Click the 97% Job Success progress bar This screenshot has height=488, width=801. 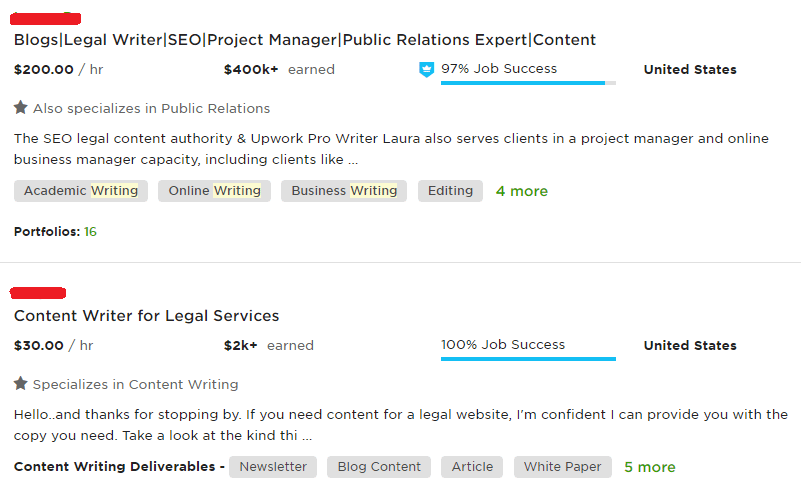pyautogui.click(x=528, y=83)
